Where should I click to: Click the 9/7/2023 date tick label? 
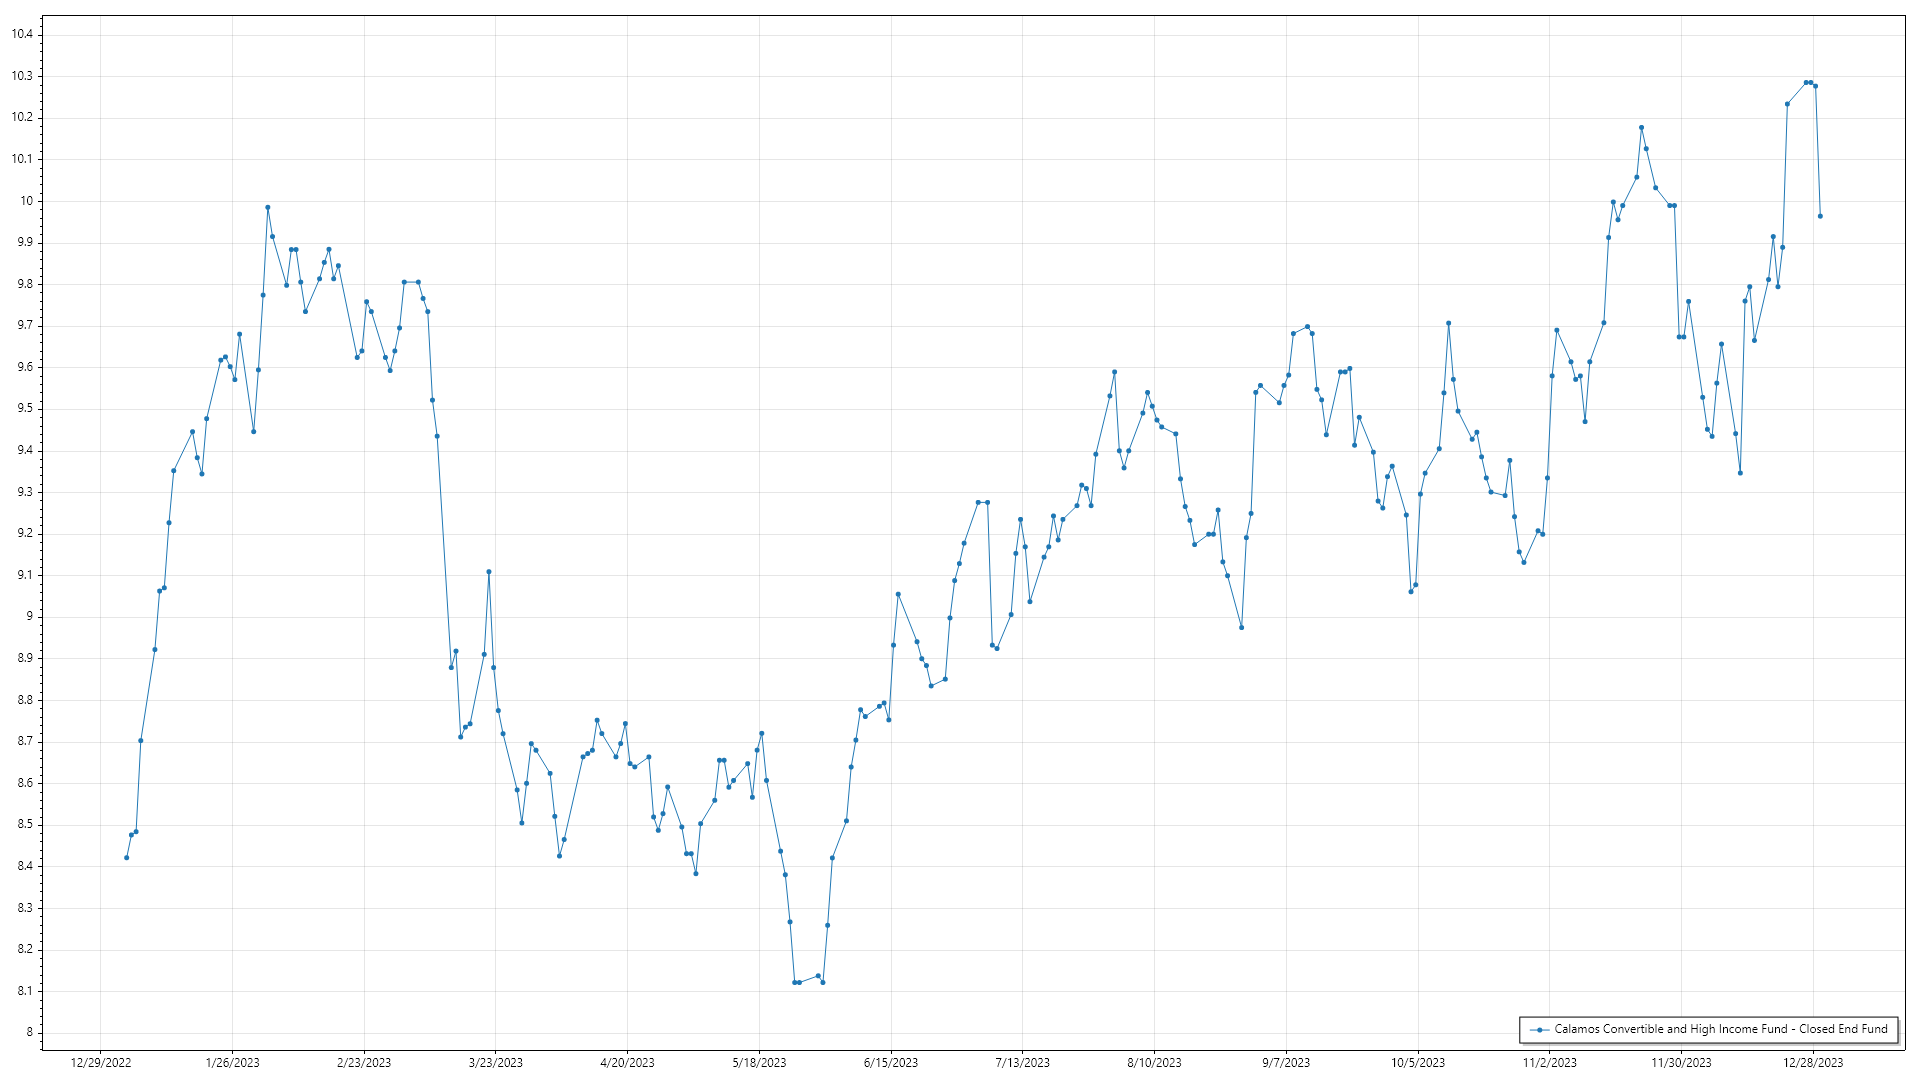click(1285, 1063)
